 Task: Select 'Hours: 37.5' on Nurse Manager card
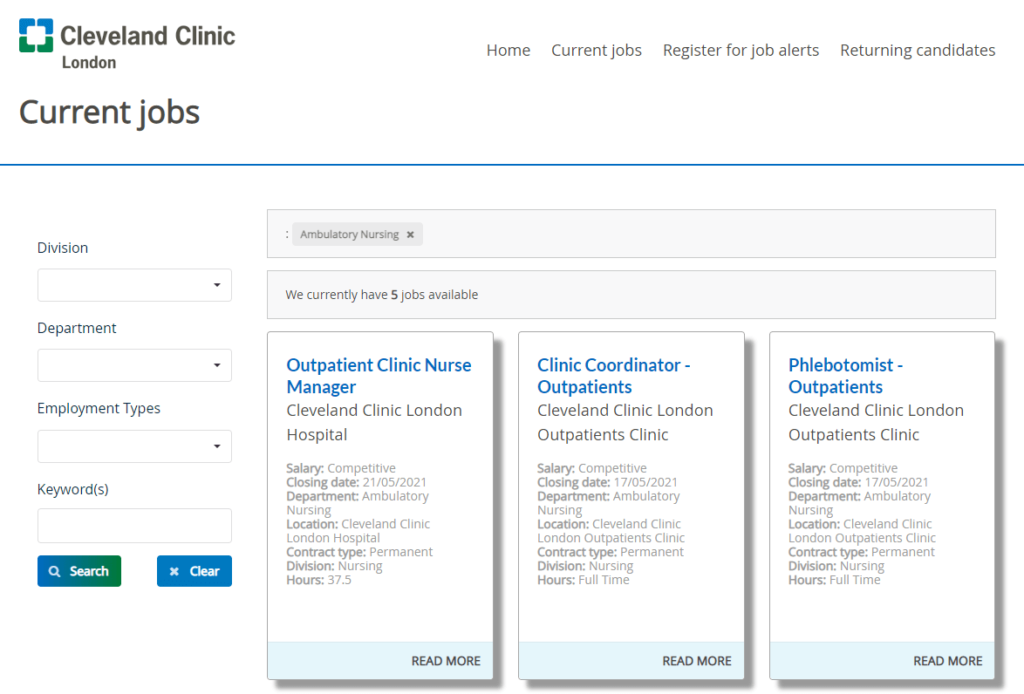319,580
